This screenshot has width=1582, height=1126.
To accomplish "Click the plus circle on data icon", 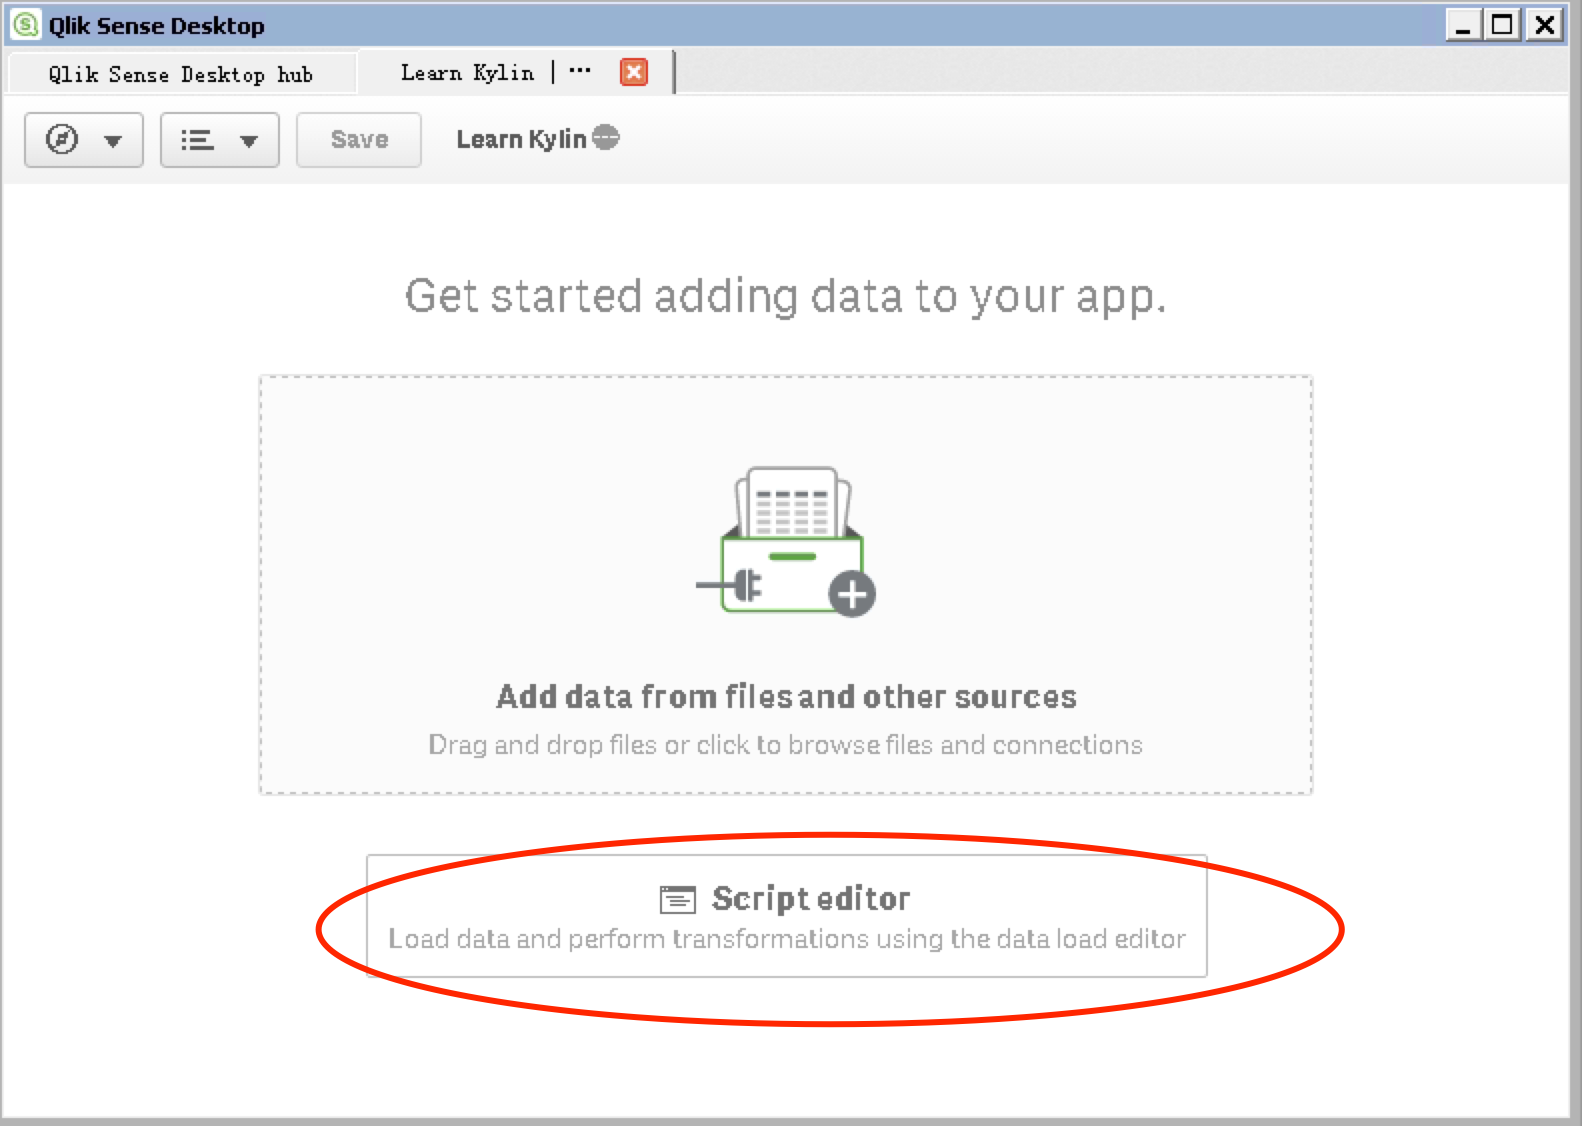I will tap(852, 595).
